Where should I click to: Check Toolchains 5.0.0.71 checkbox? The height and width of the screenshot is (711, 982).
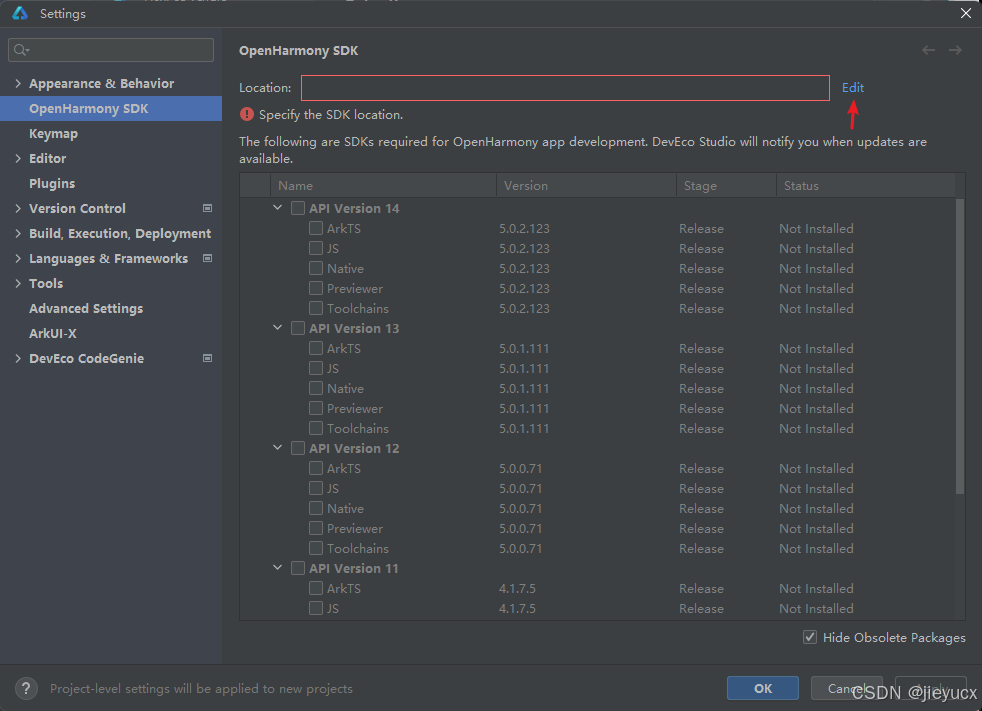pyautogui.click(x=316, y=548)
